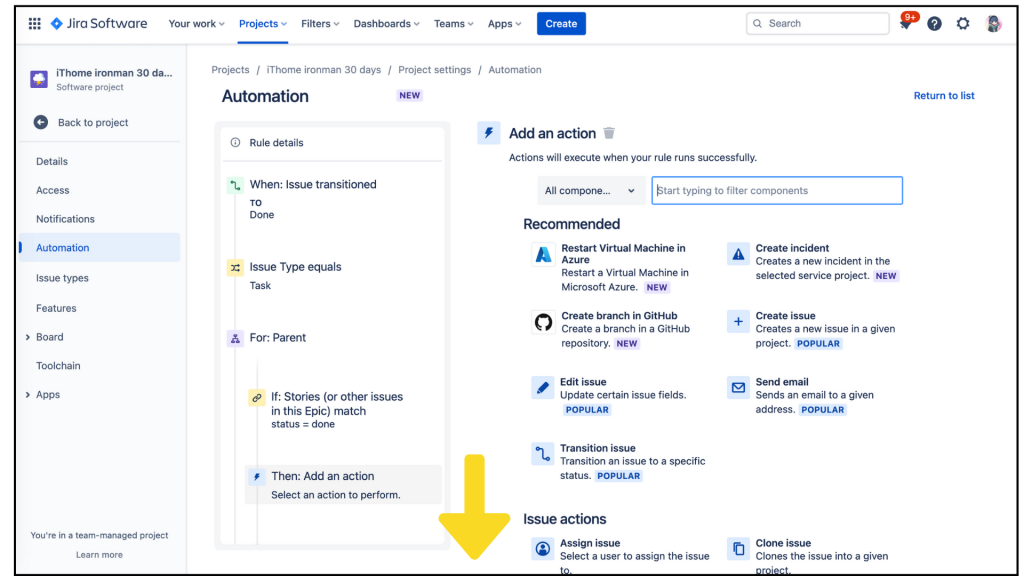The width and height of the screenshot is (1024, 576).
Task: Click the Projects breadcrumb link
Action: 230,70
